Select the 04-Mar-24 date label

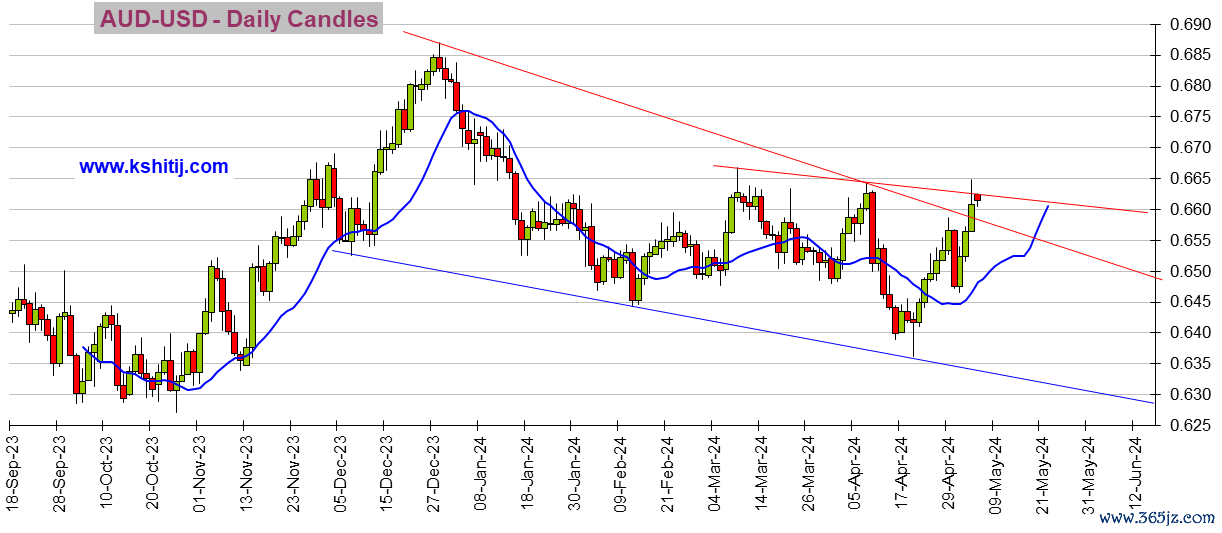tap(716, 475)
